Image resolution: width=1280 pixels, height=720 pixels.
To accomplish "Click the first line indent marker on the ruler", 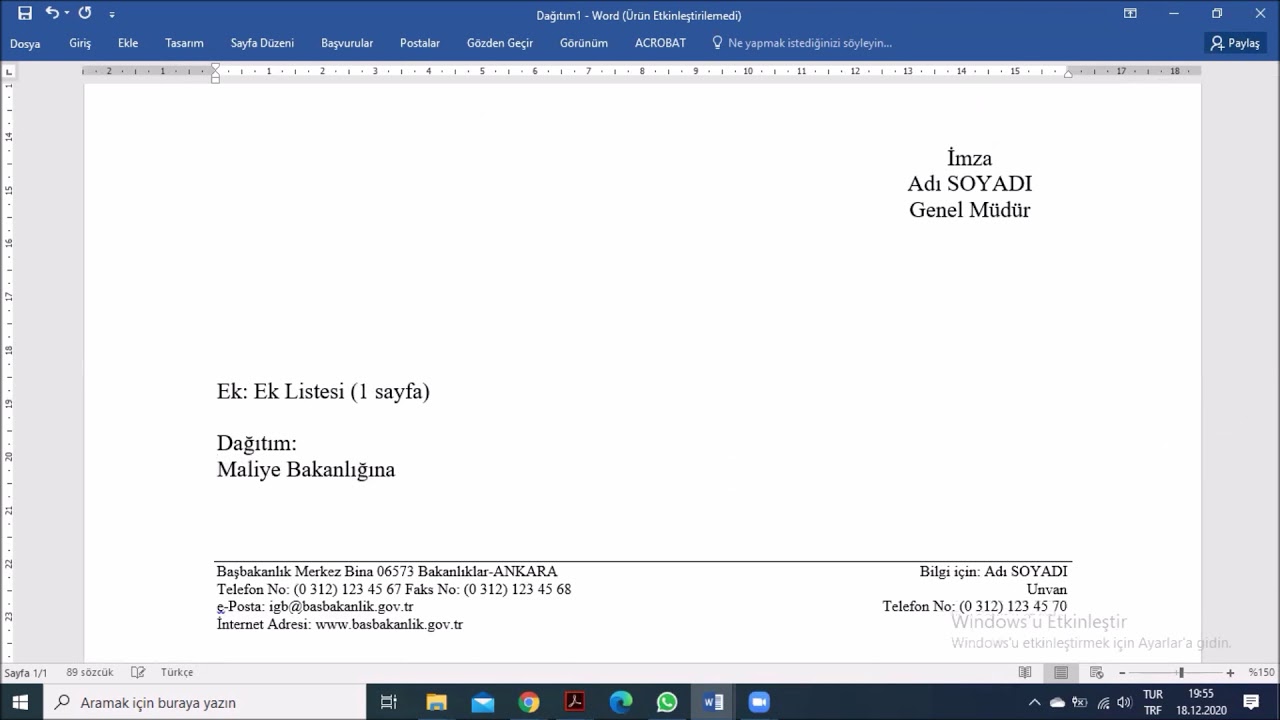I will coord(215,68).
